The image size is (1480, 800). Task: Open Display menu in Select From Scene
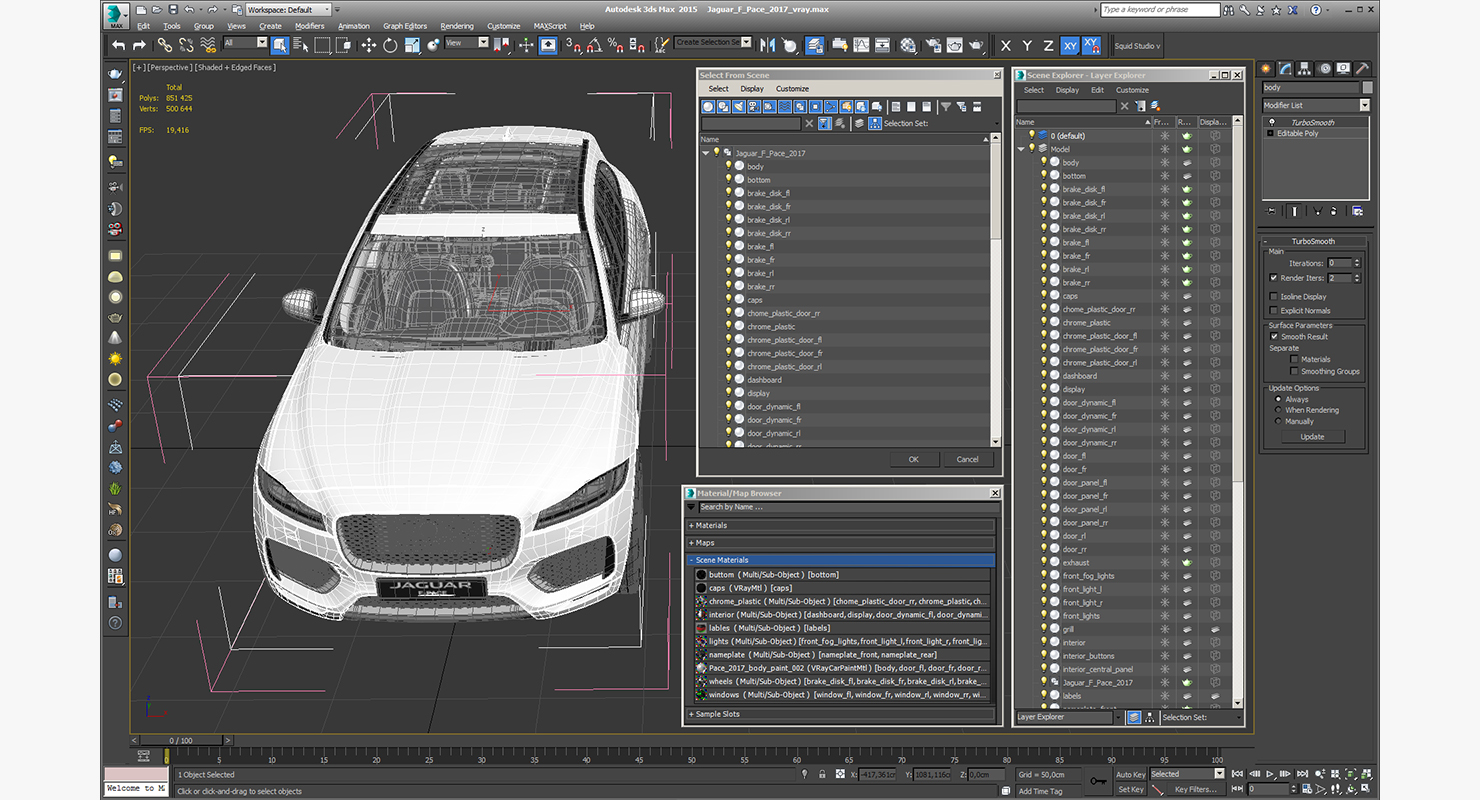pos(752,89)
